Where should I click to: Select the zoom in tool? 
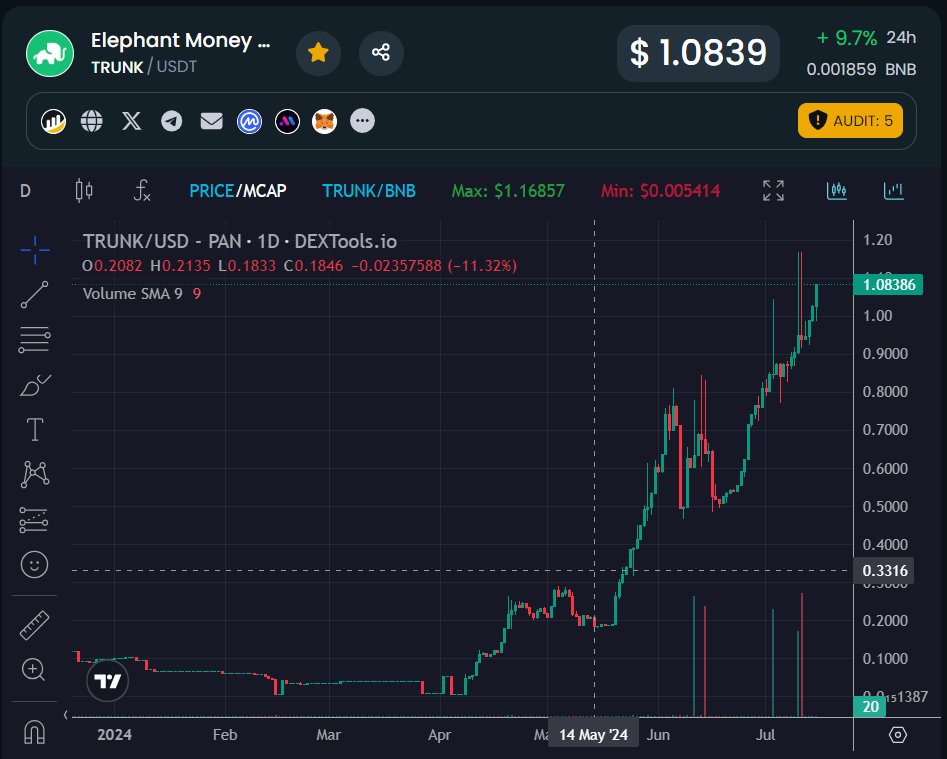click(x=33, y=670)
